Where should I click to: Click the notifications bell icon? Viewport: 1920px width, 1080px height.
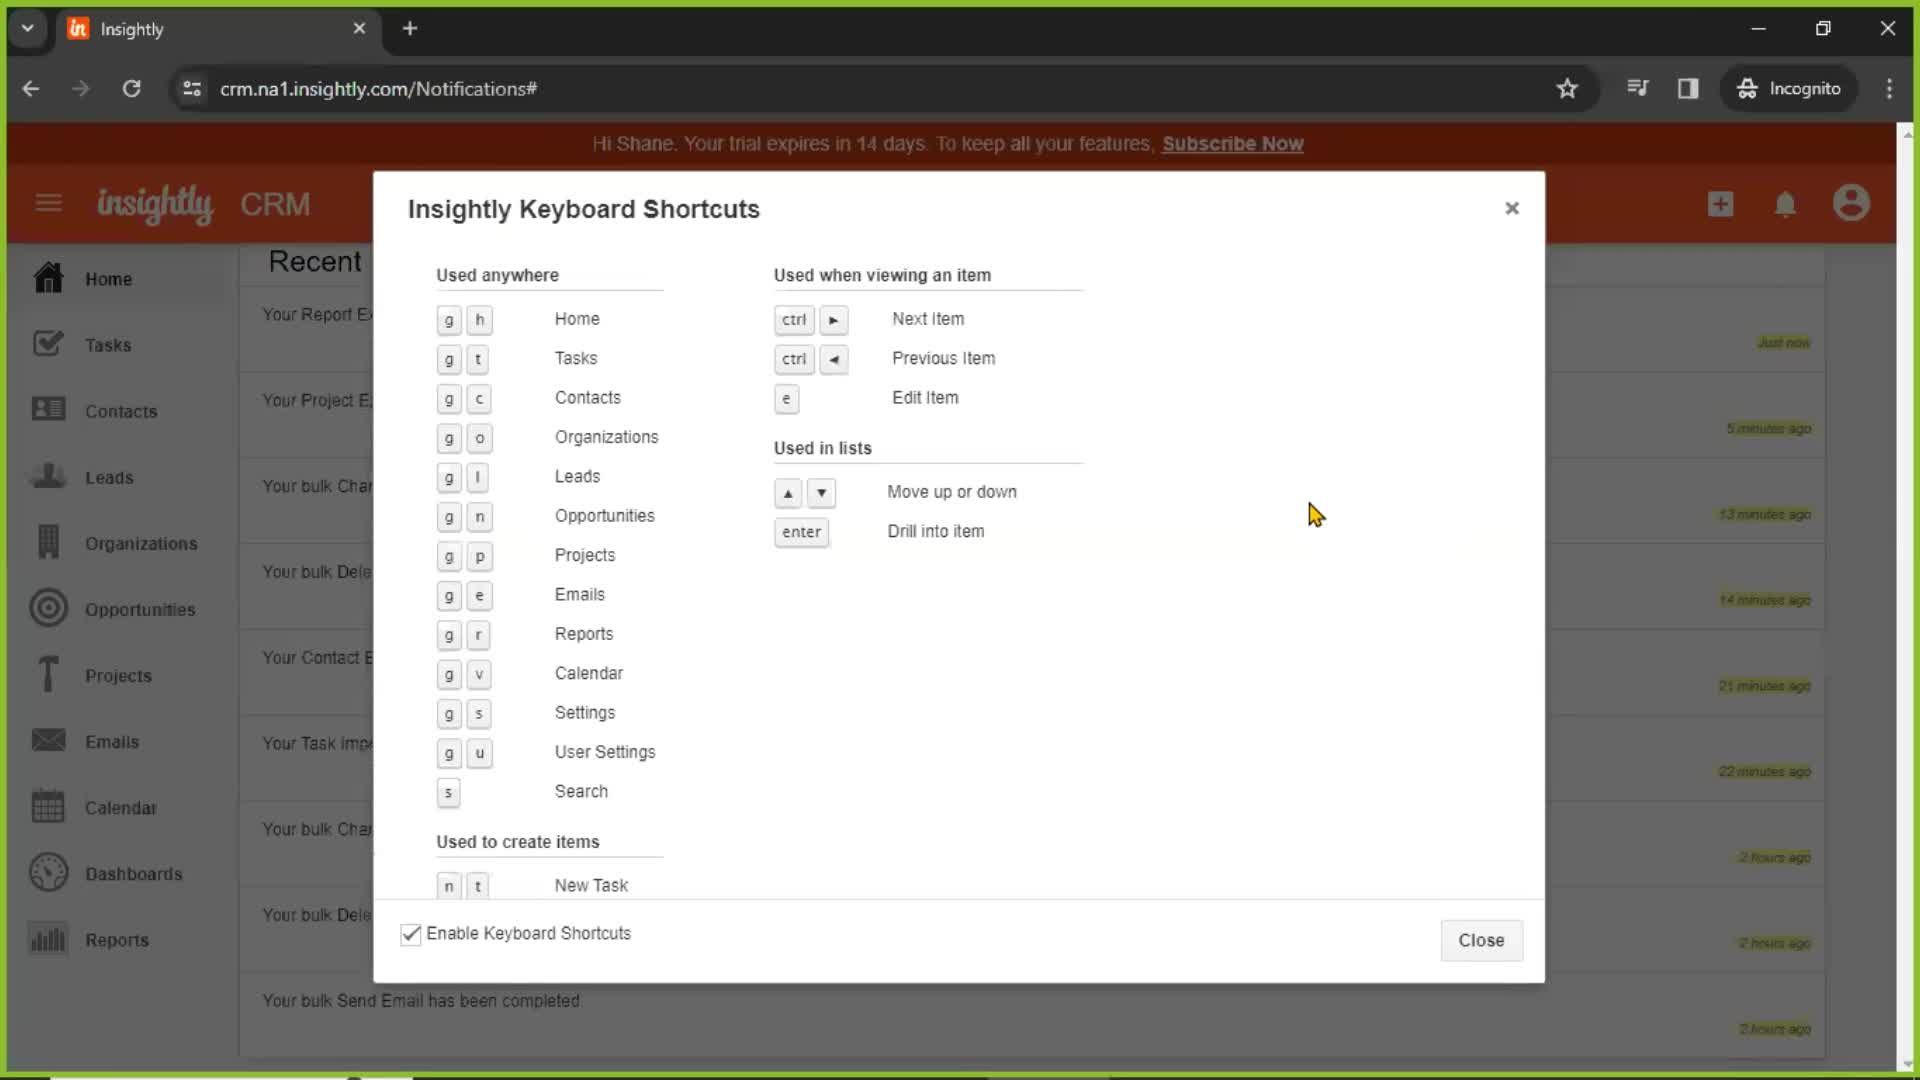1787,204
